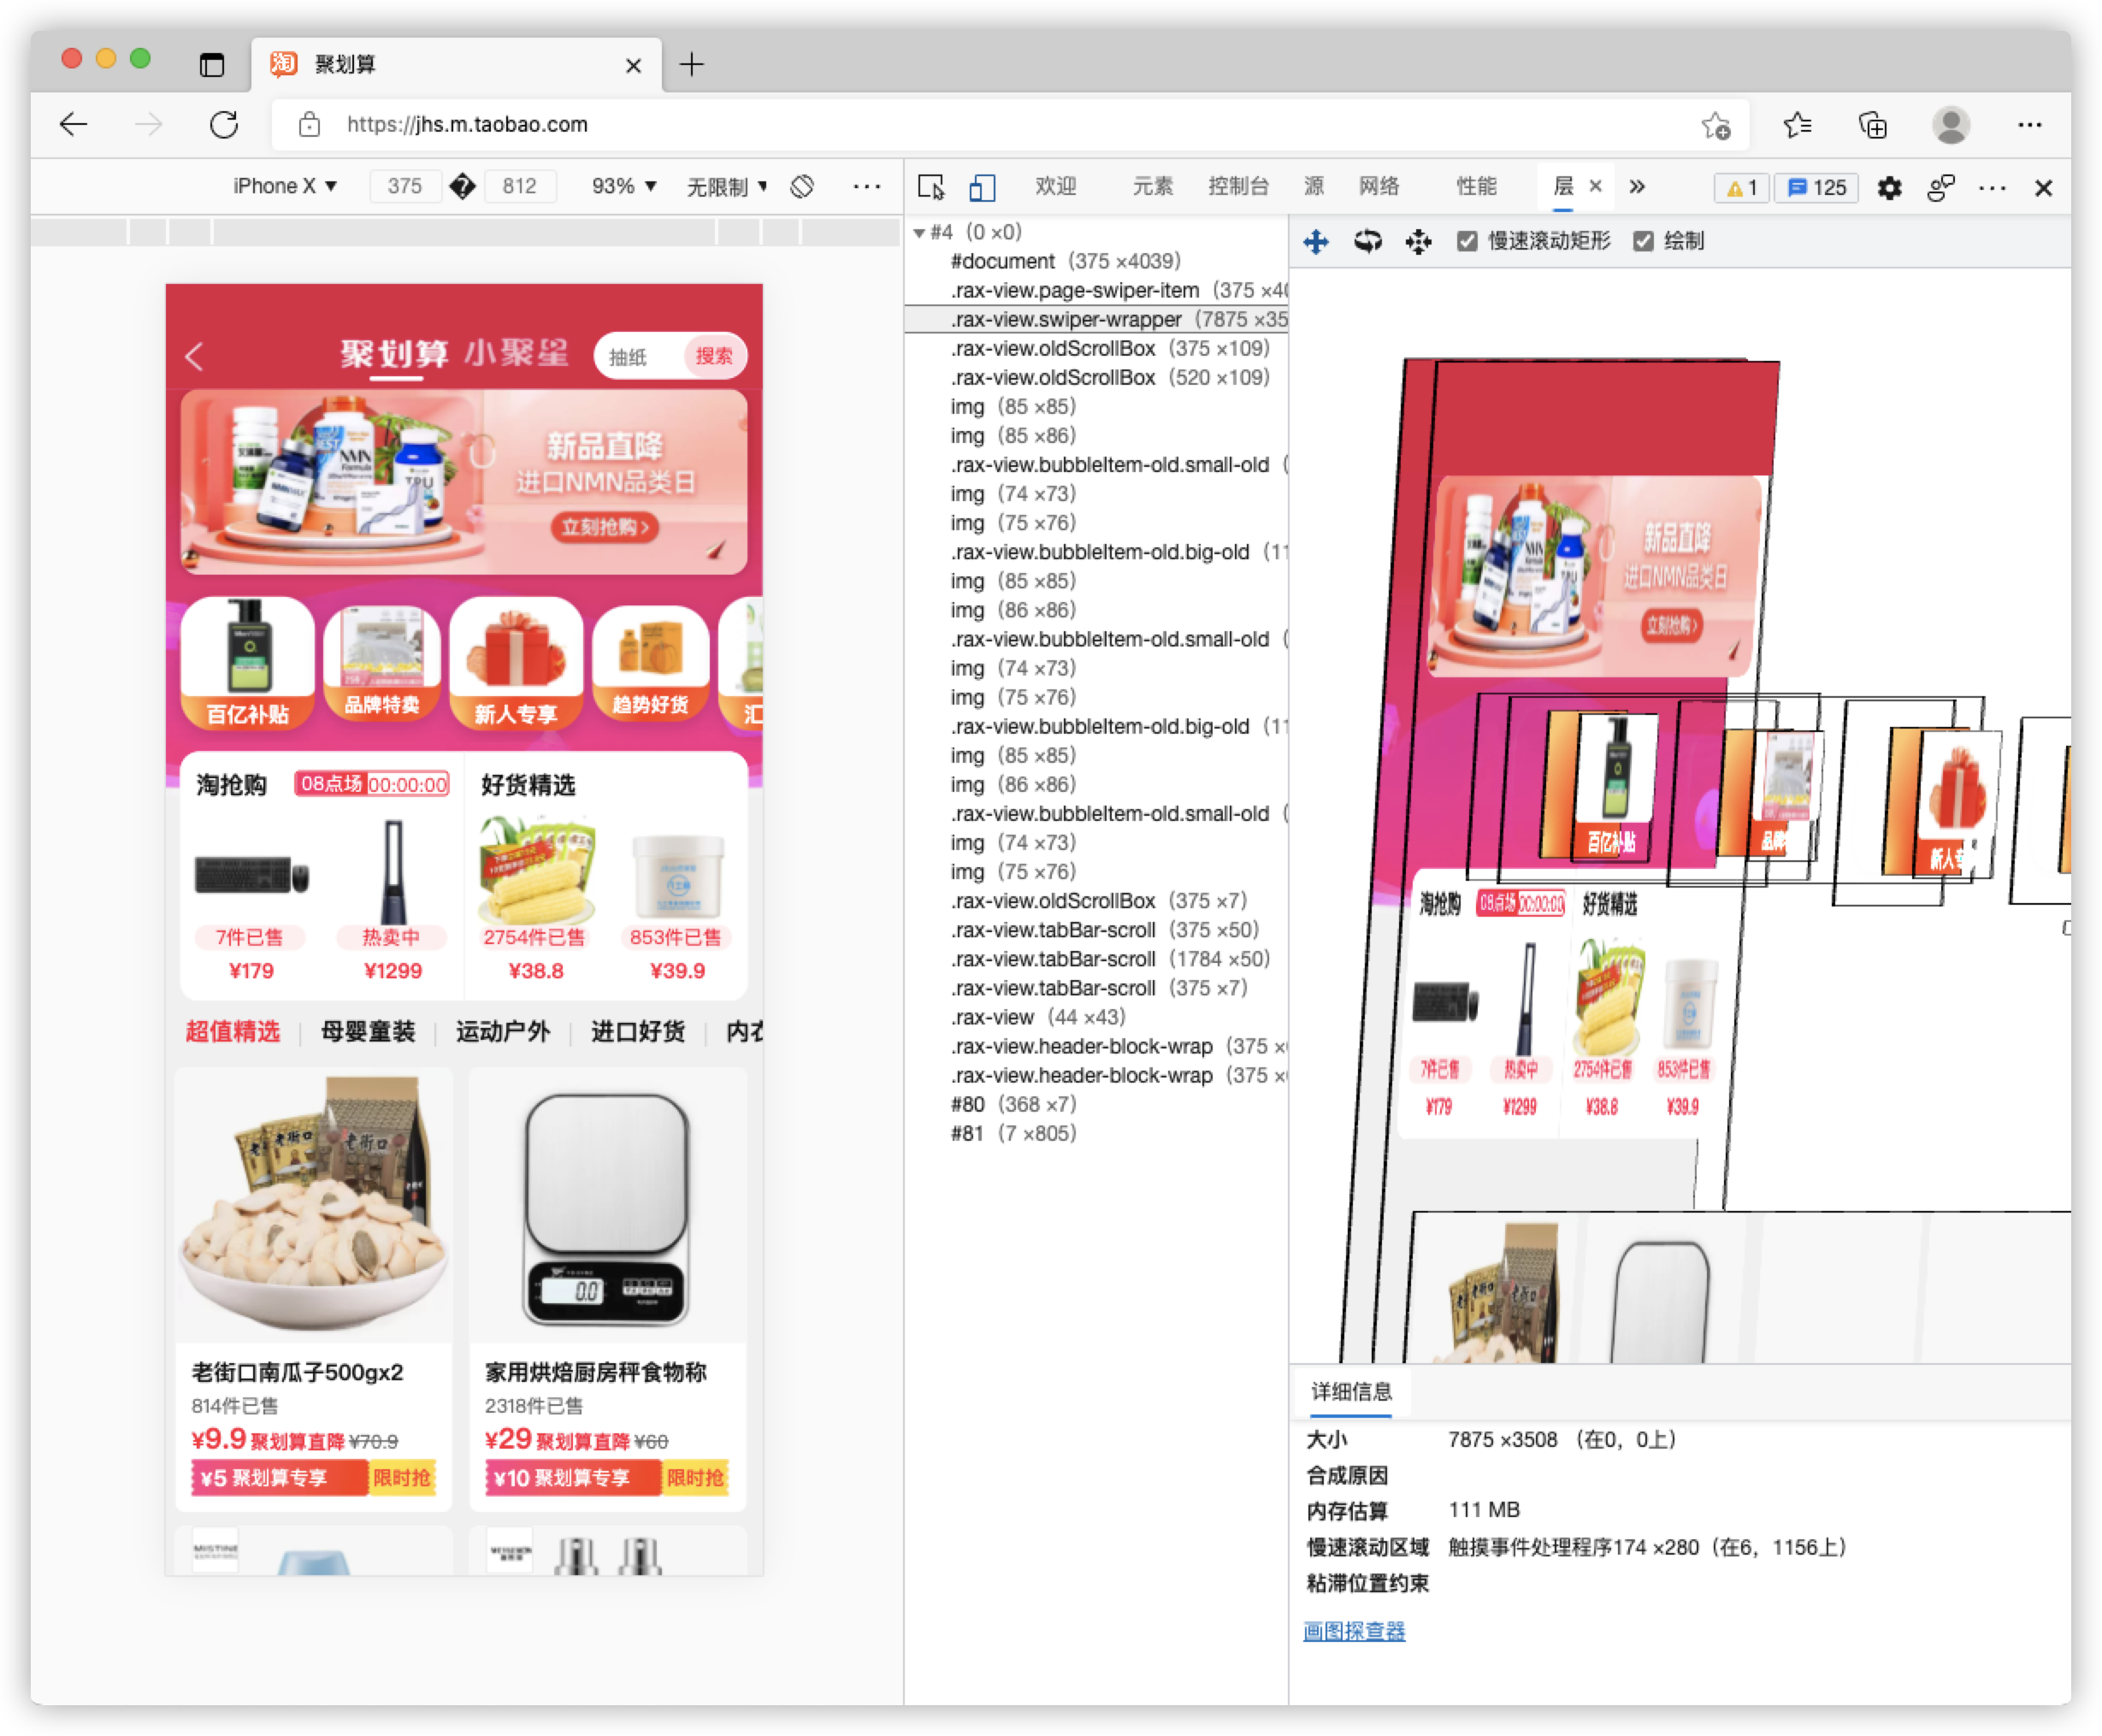The height and width of the screenshot is (1736, 2102).
Task: Open the 家用烘焙厨房秤食物称 product card
Action: (608, 1289)
